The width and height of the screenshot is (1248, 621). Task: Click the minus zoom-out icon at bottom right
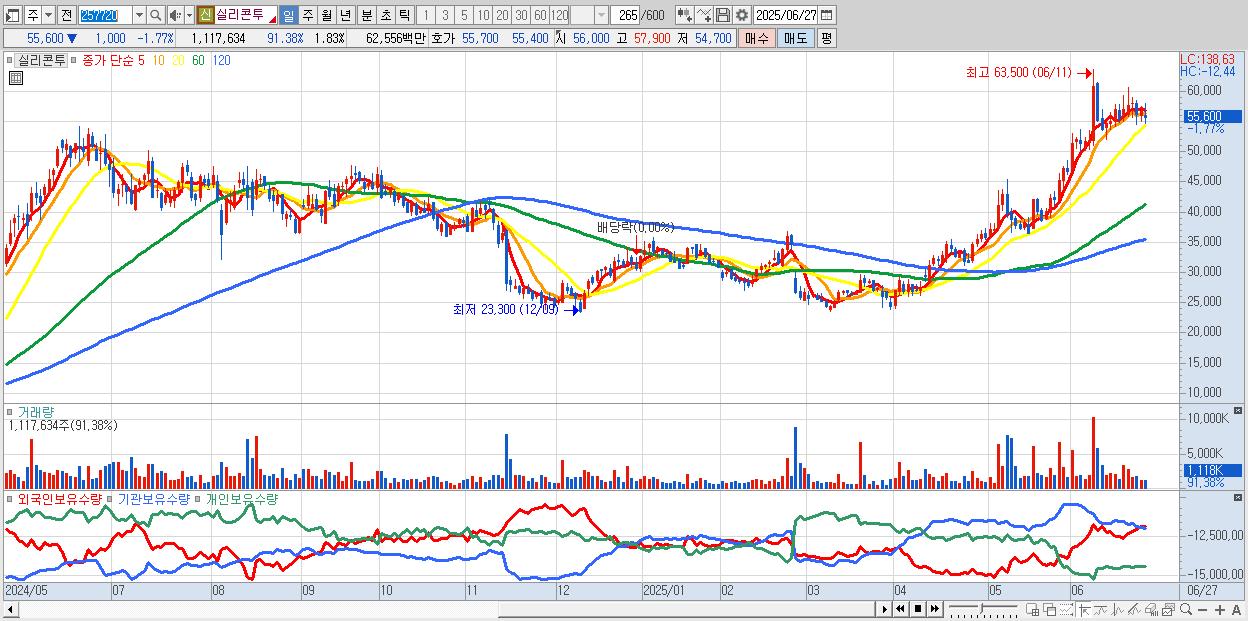click(1202, 610)
